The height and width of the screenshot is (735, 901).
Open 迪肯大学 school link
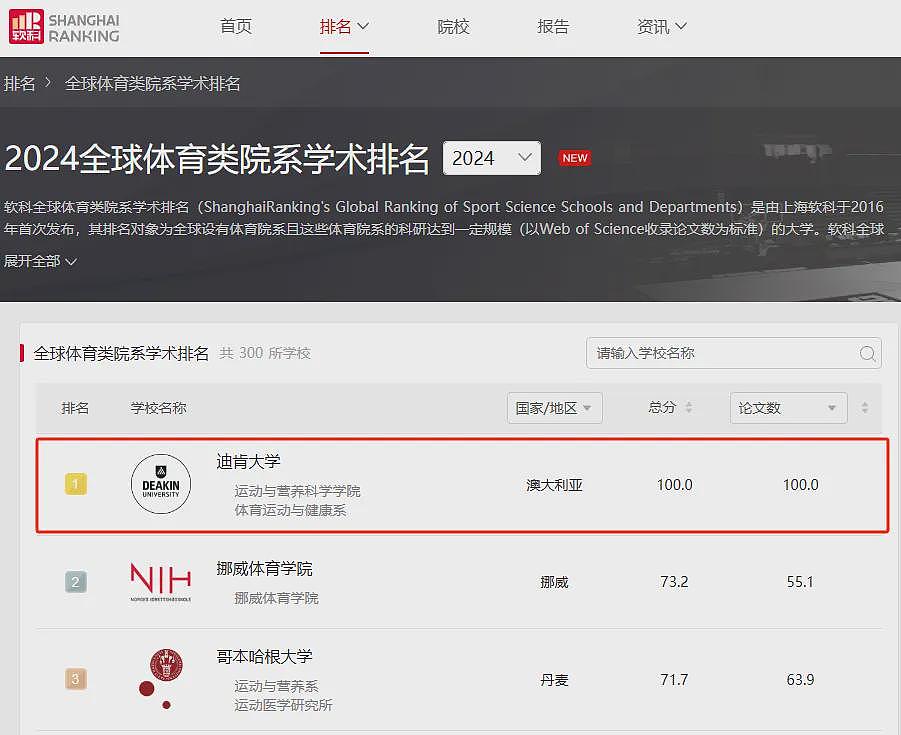(248, 461)
